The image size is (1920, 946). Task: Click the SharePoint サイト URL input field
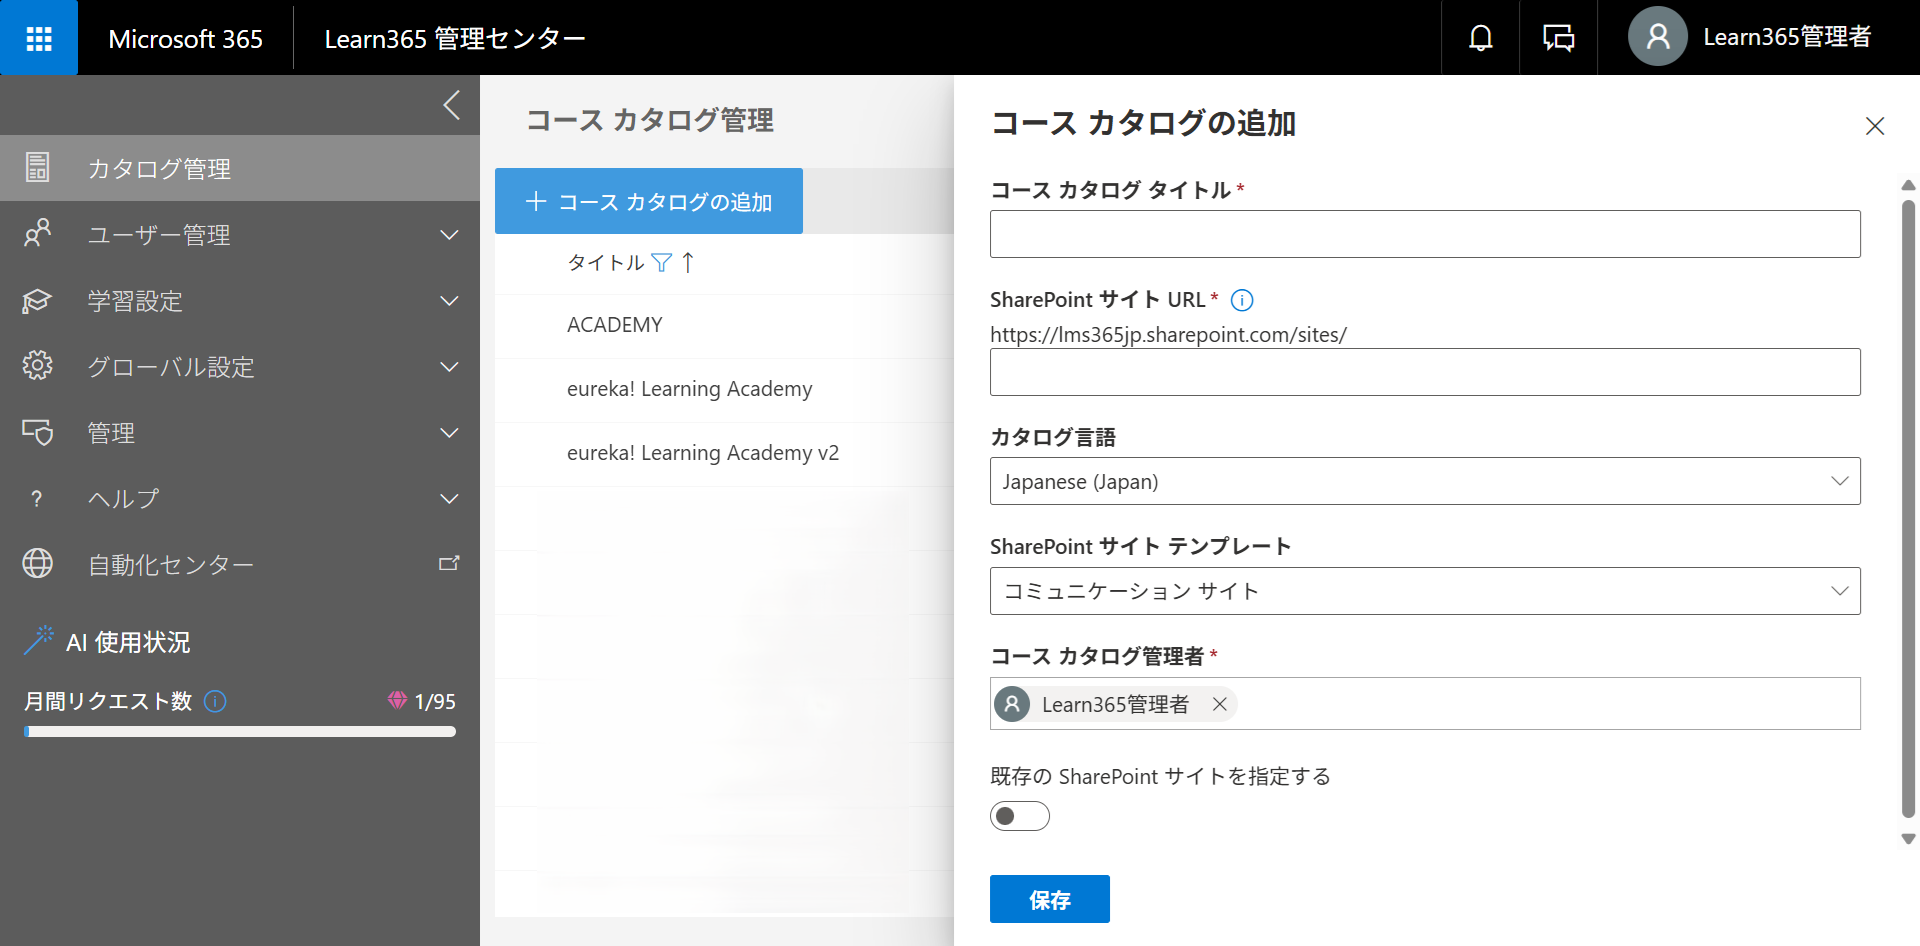point(1425,372)
